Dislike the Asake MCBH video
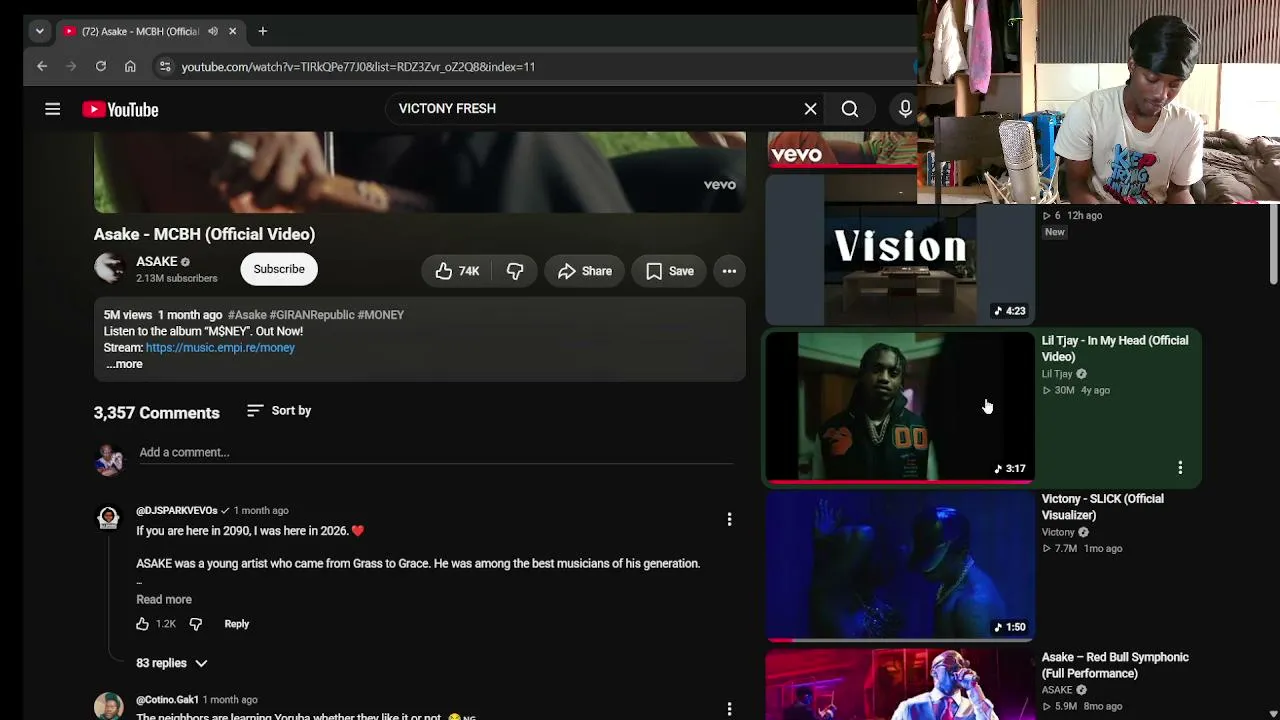Viewport: 1280px width, 720px height. point(515,271)
